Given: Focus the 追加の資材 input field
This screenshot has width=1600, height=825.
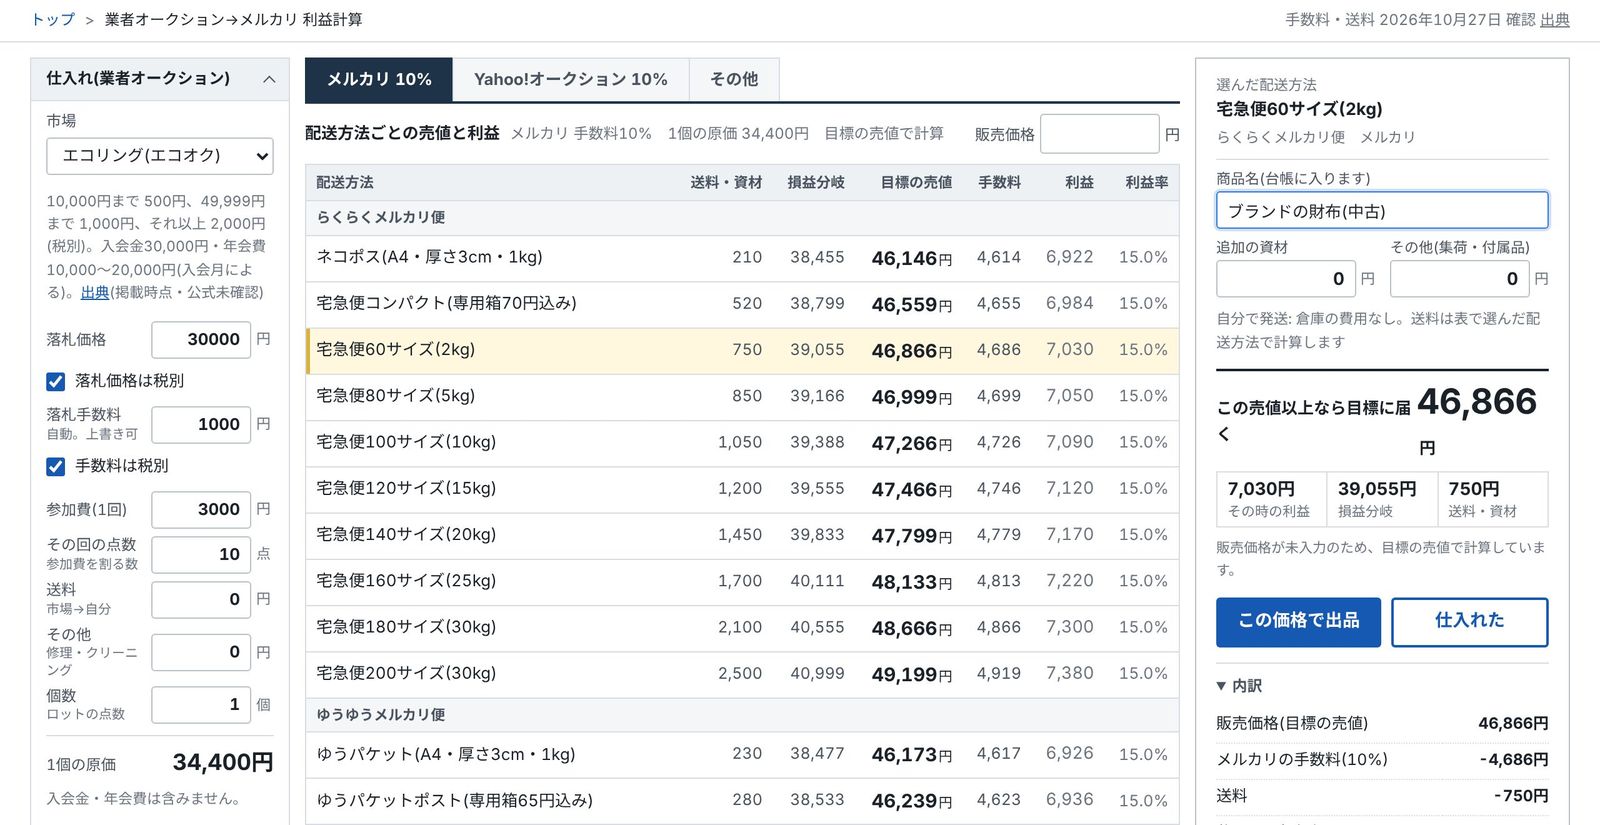Looking at the screenshot, I should (x=1286, y=279).
